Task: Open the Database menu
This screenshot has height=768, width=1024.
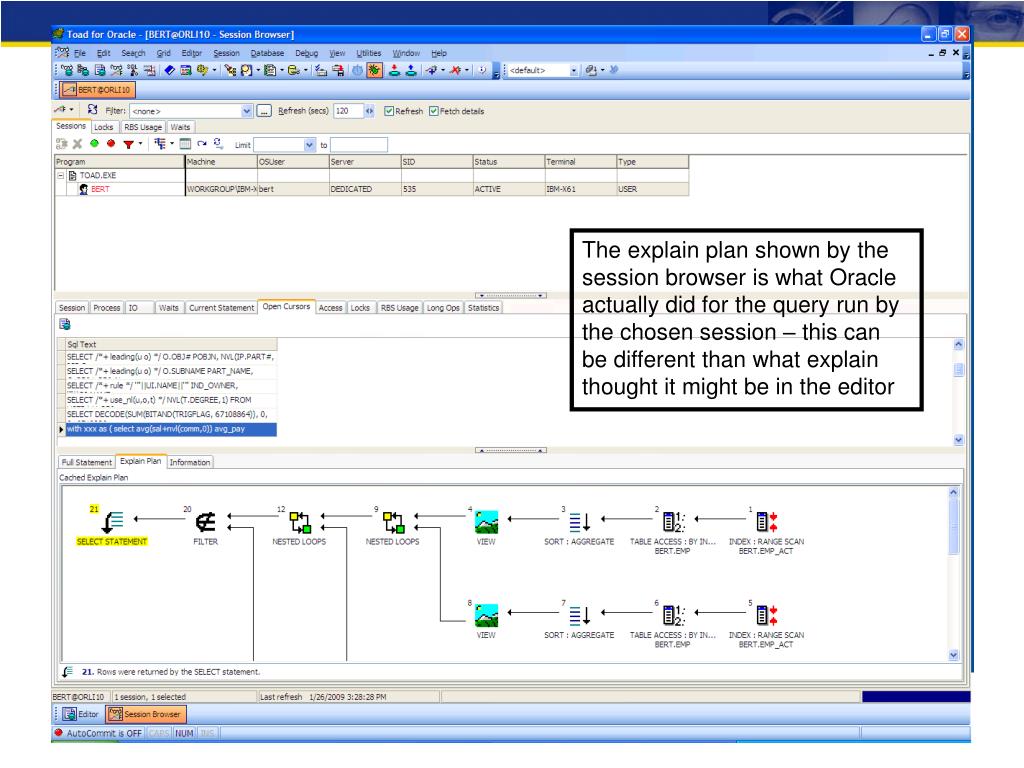Action: (x=267, y=53)
